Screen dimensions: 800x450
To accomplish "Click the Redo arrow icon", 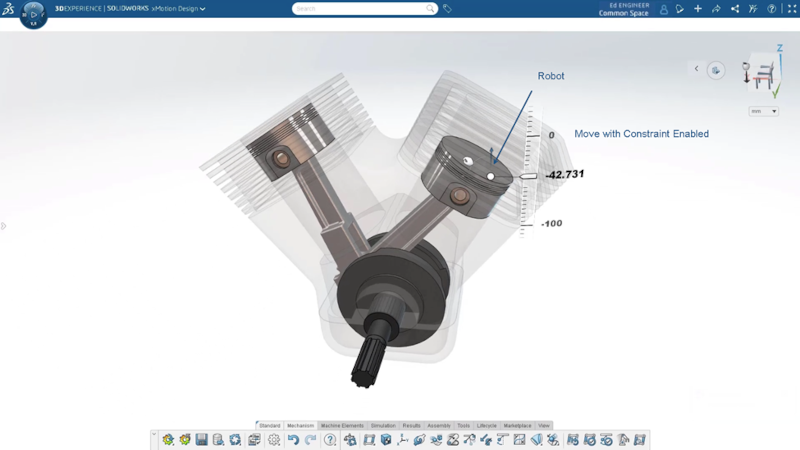I will pyautogui.click(x=310, y=440).
